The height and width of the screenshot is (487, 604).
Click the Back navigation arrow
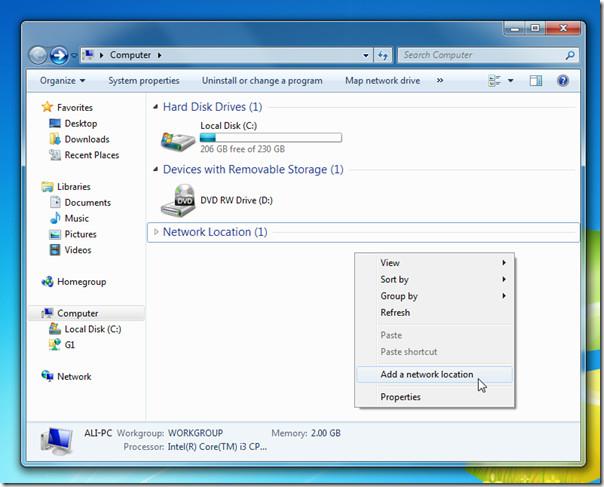tap(39, 55)
